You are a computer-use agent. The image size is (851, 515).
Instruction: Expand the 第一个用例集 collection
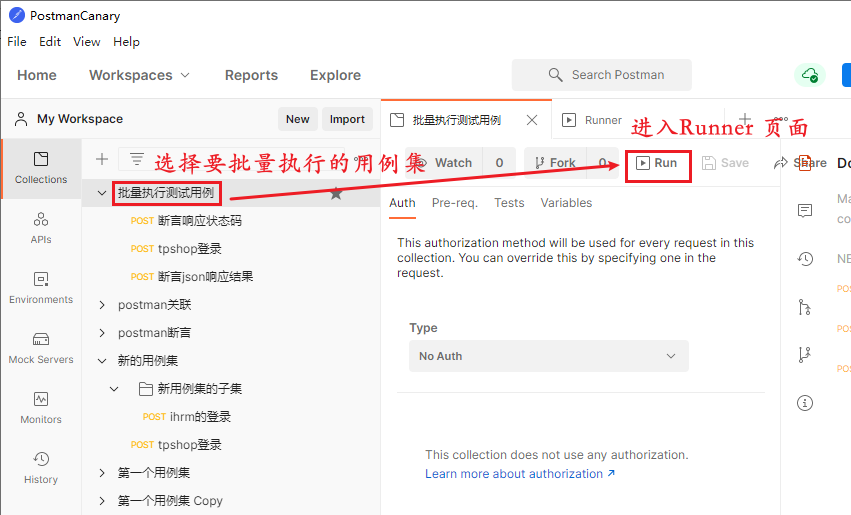point(101,473)
